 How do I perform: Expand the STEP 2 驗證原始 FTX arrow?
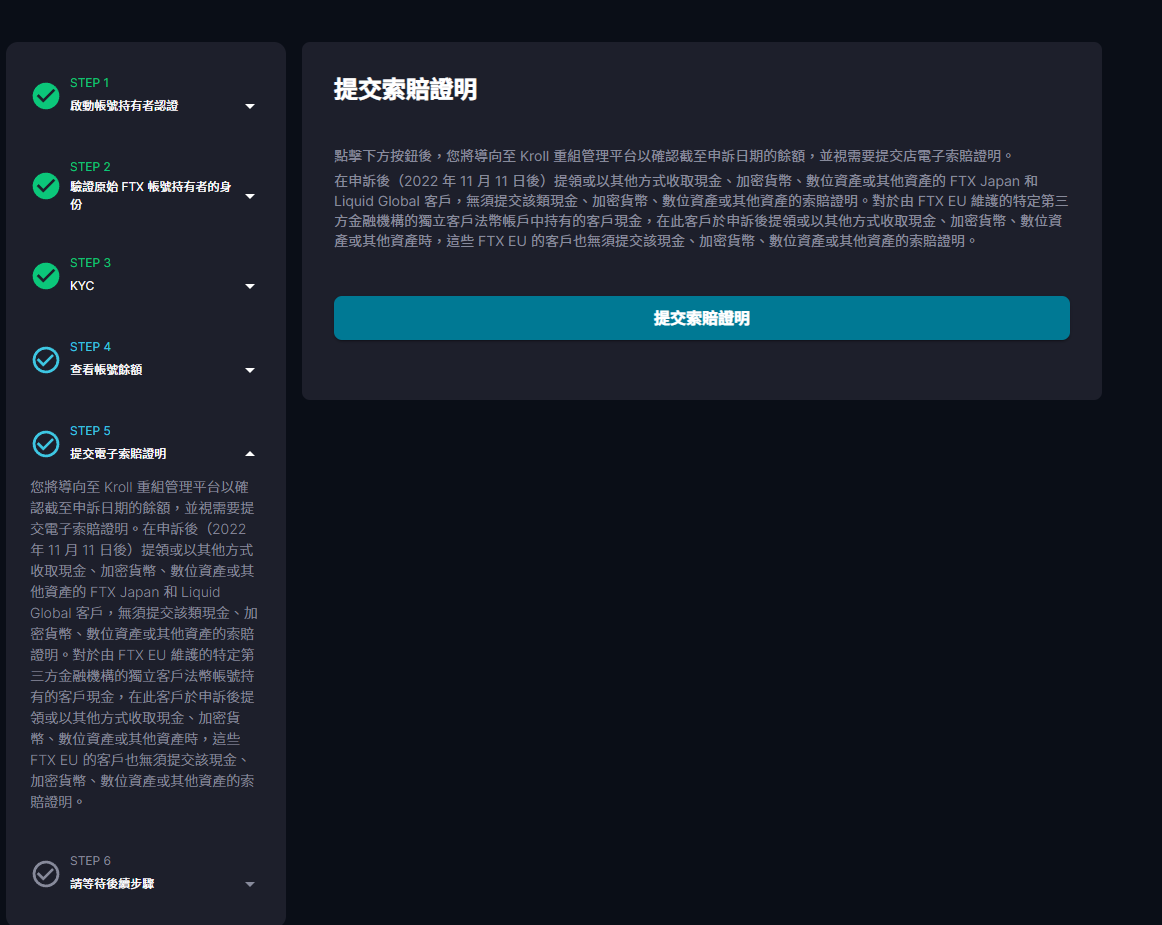(x=250, y=196)
